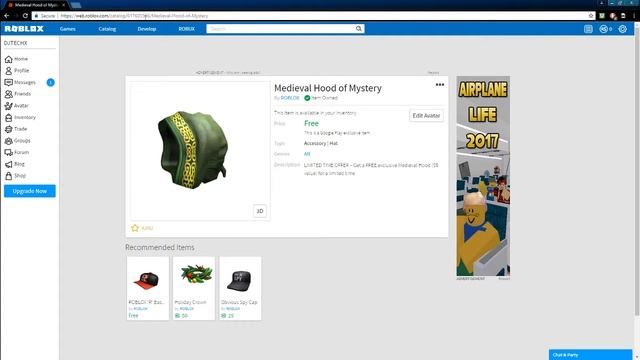Bookmark this page star icon
640x360 pixels.
(x=591, y=16)
